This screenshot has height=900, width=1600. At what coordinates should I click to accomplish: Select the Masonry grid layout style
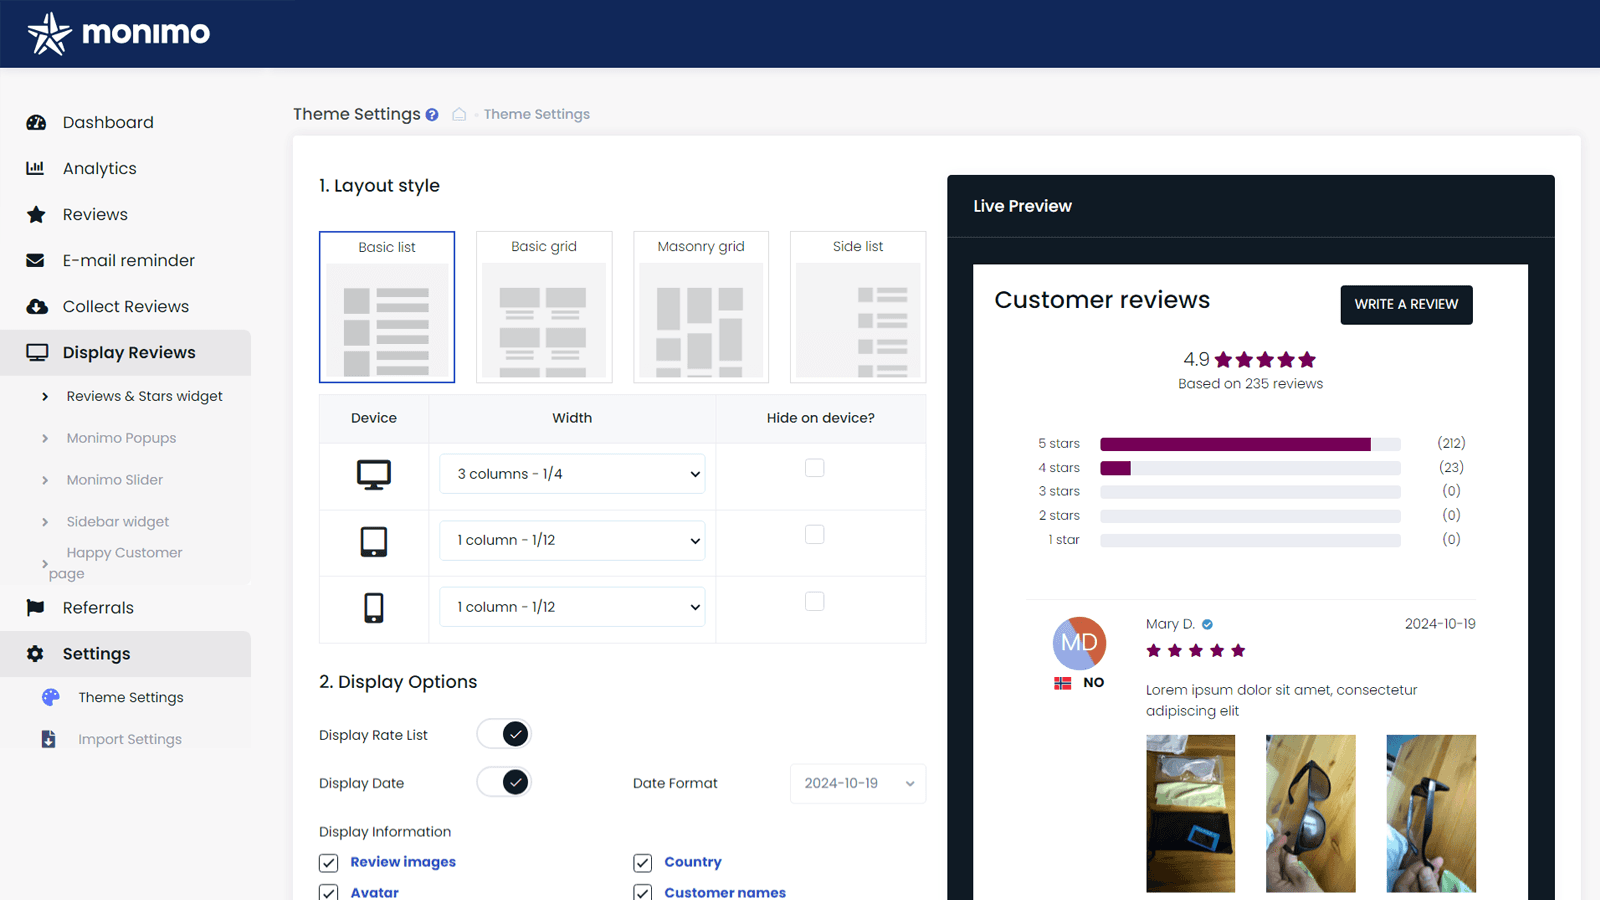coord(700,306)
